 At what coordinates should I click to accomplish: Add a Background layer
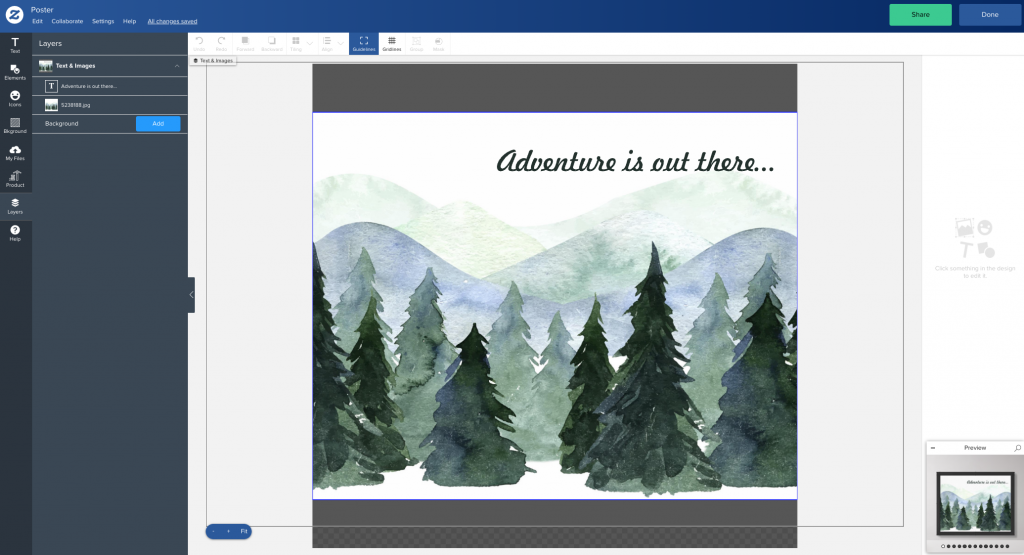click(x=158, y=124)
